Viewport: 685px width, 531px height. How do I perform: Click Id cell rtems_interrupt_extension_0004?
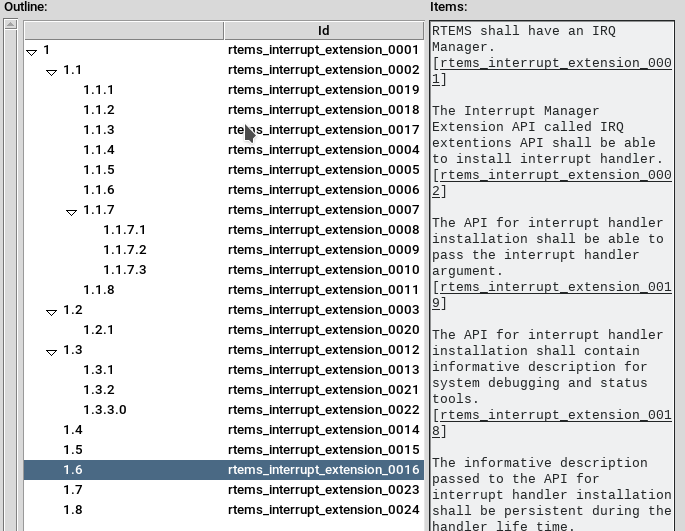click(x=324, y=150)
